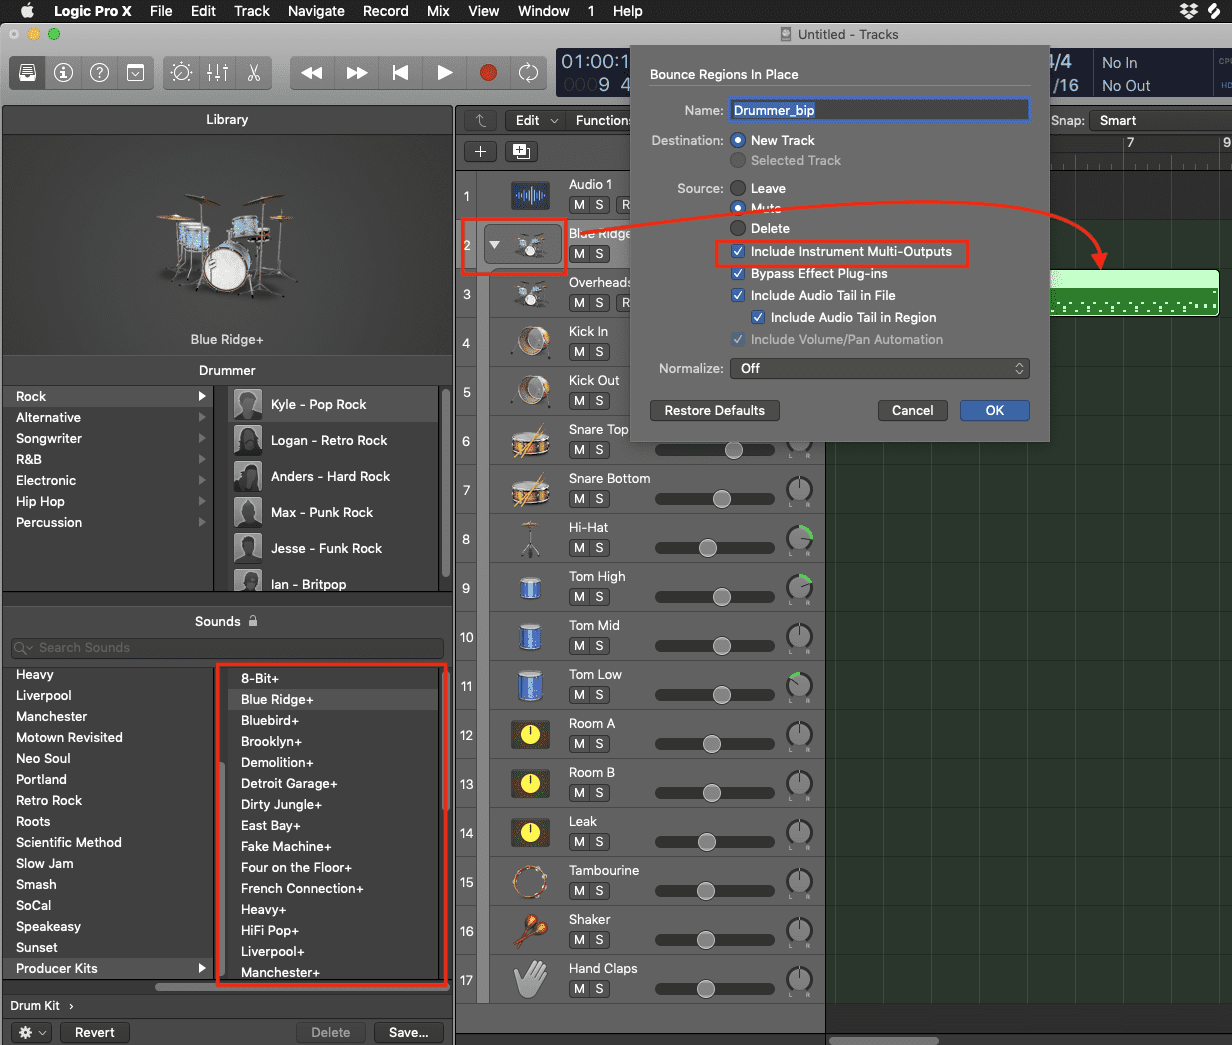Open the Snap Smart dropdown
The height and width of the screenshot is (1045, 1232).
pos(1160,121)
